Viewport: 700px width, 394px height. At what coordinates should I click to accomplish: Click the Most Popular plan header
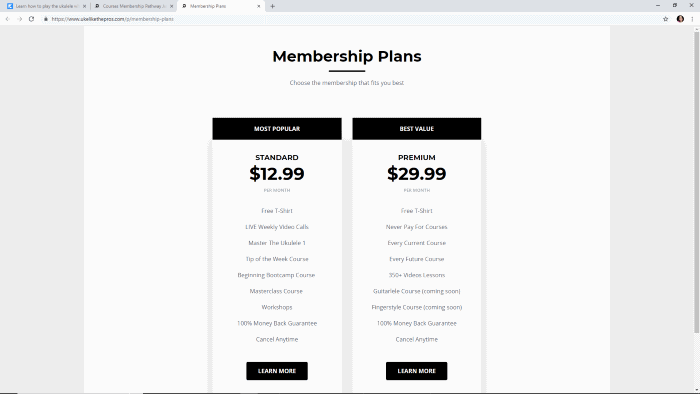tap(277, 129)
